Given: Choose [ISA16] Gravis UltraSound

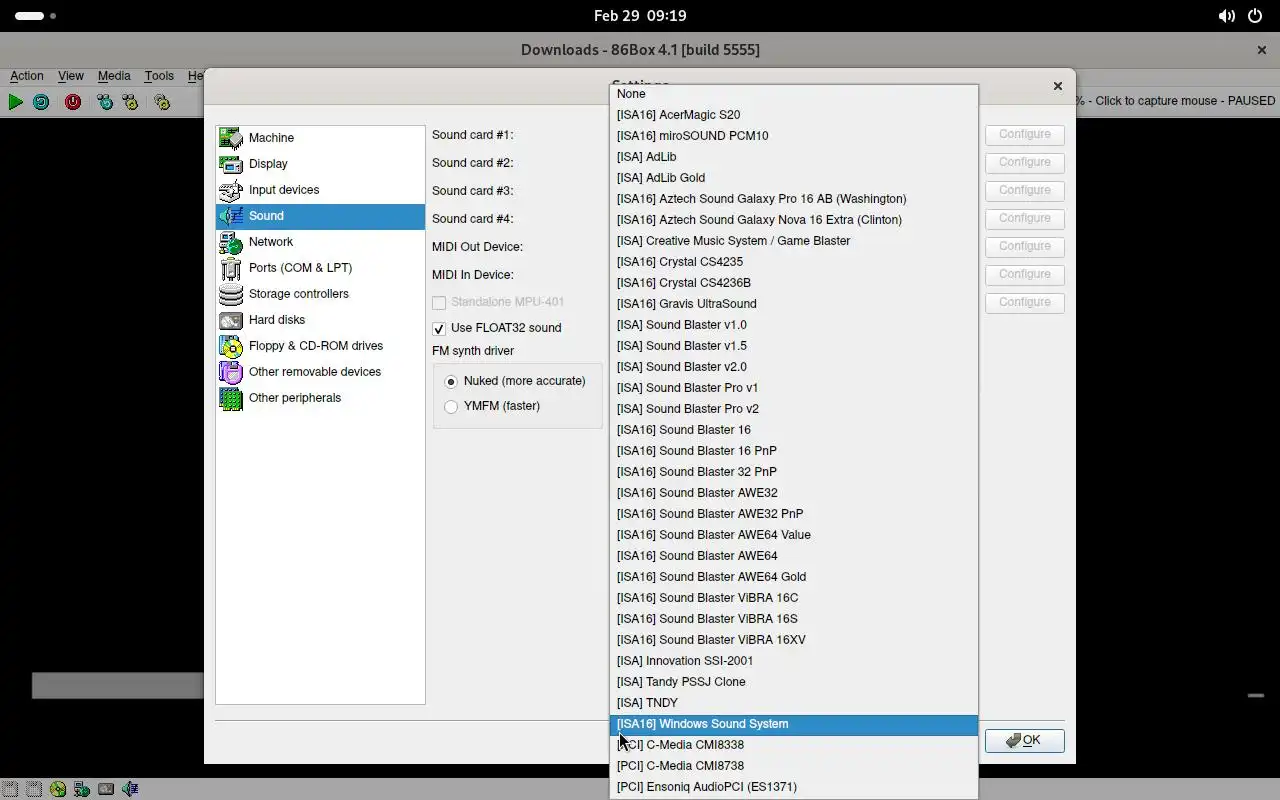Looking at the screenshot, I should tap(794, 304).
